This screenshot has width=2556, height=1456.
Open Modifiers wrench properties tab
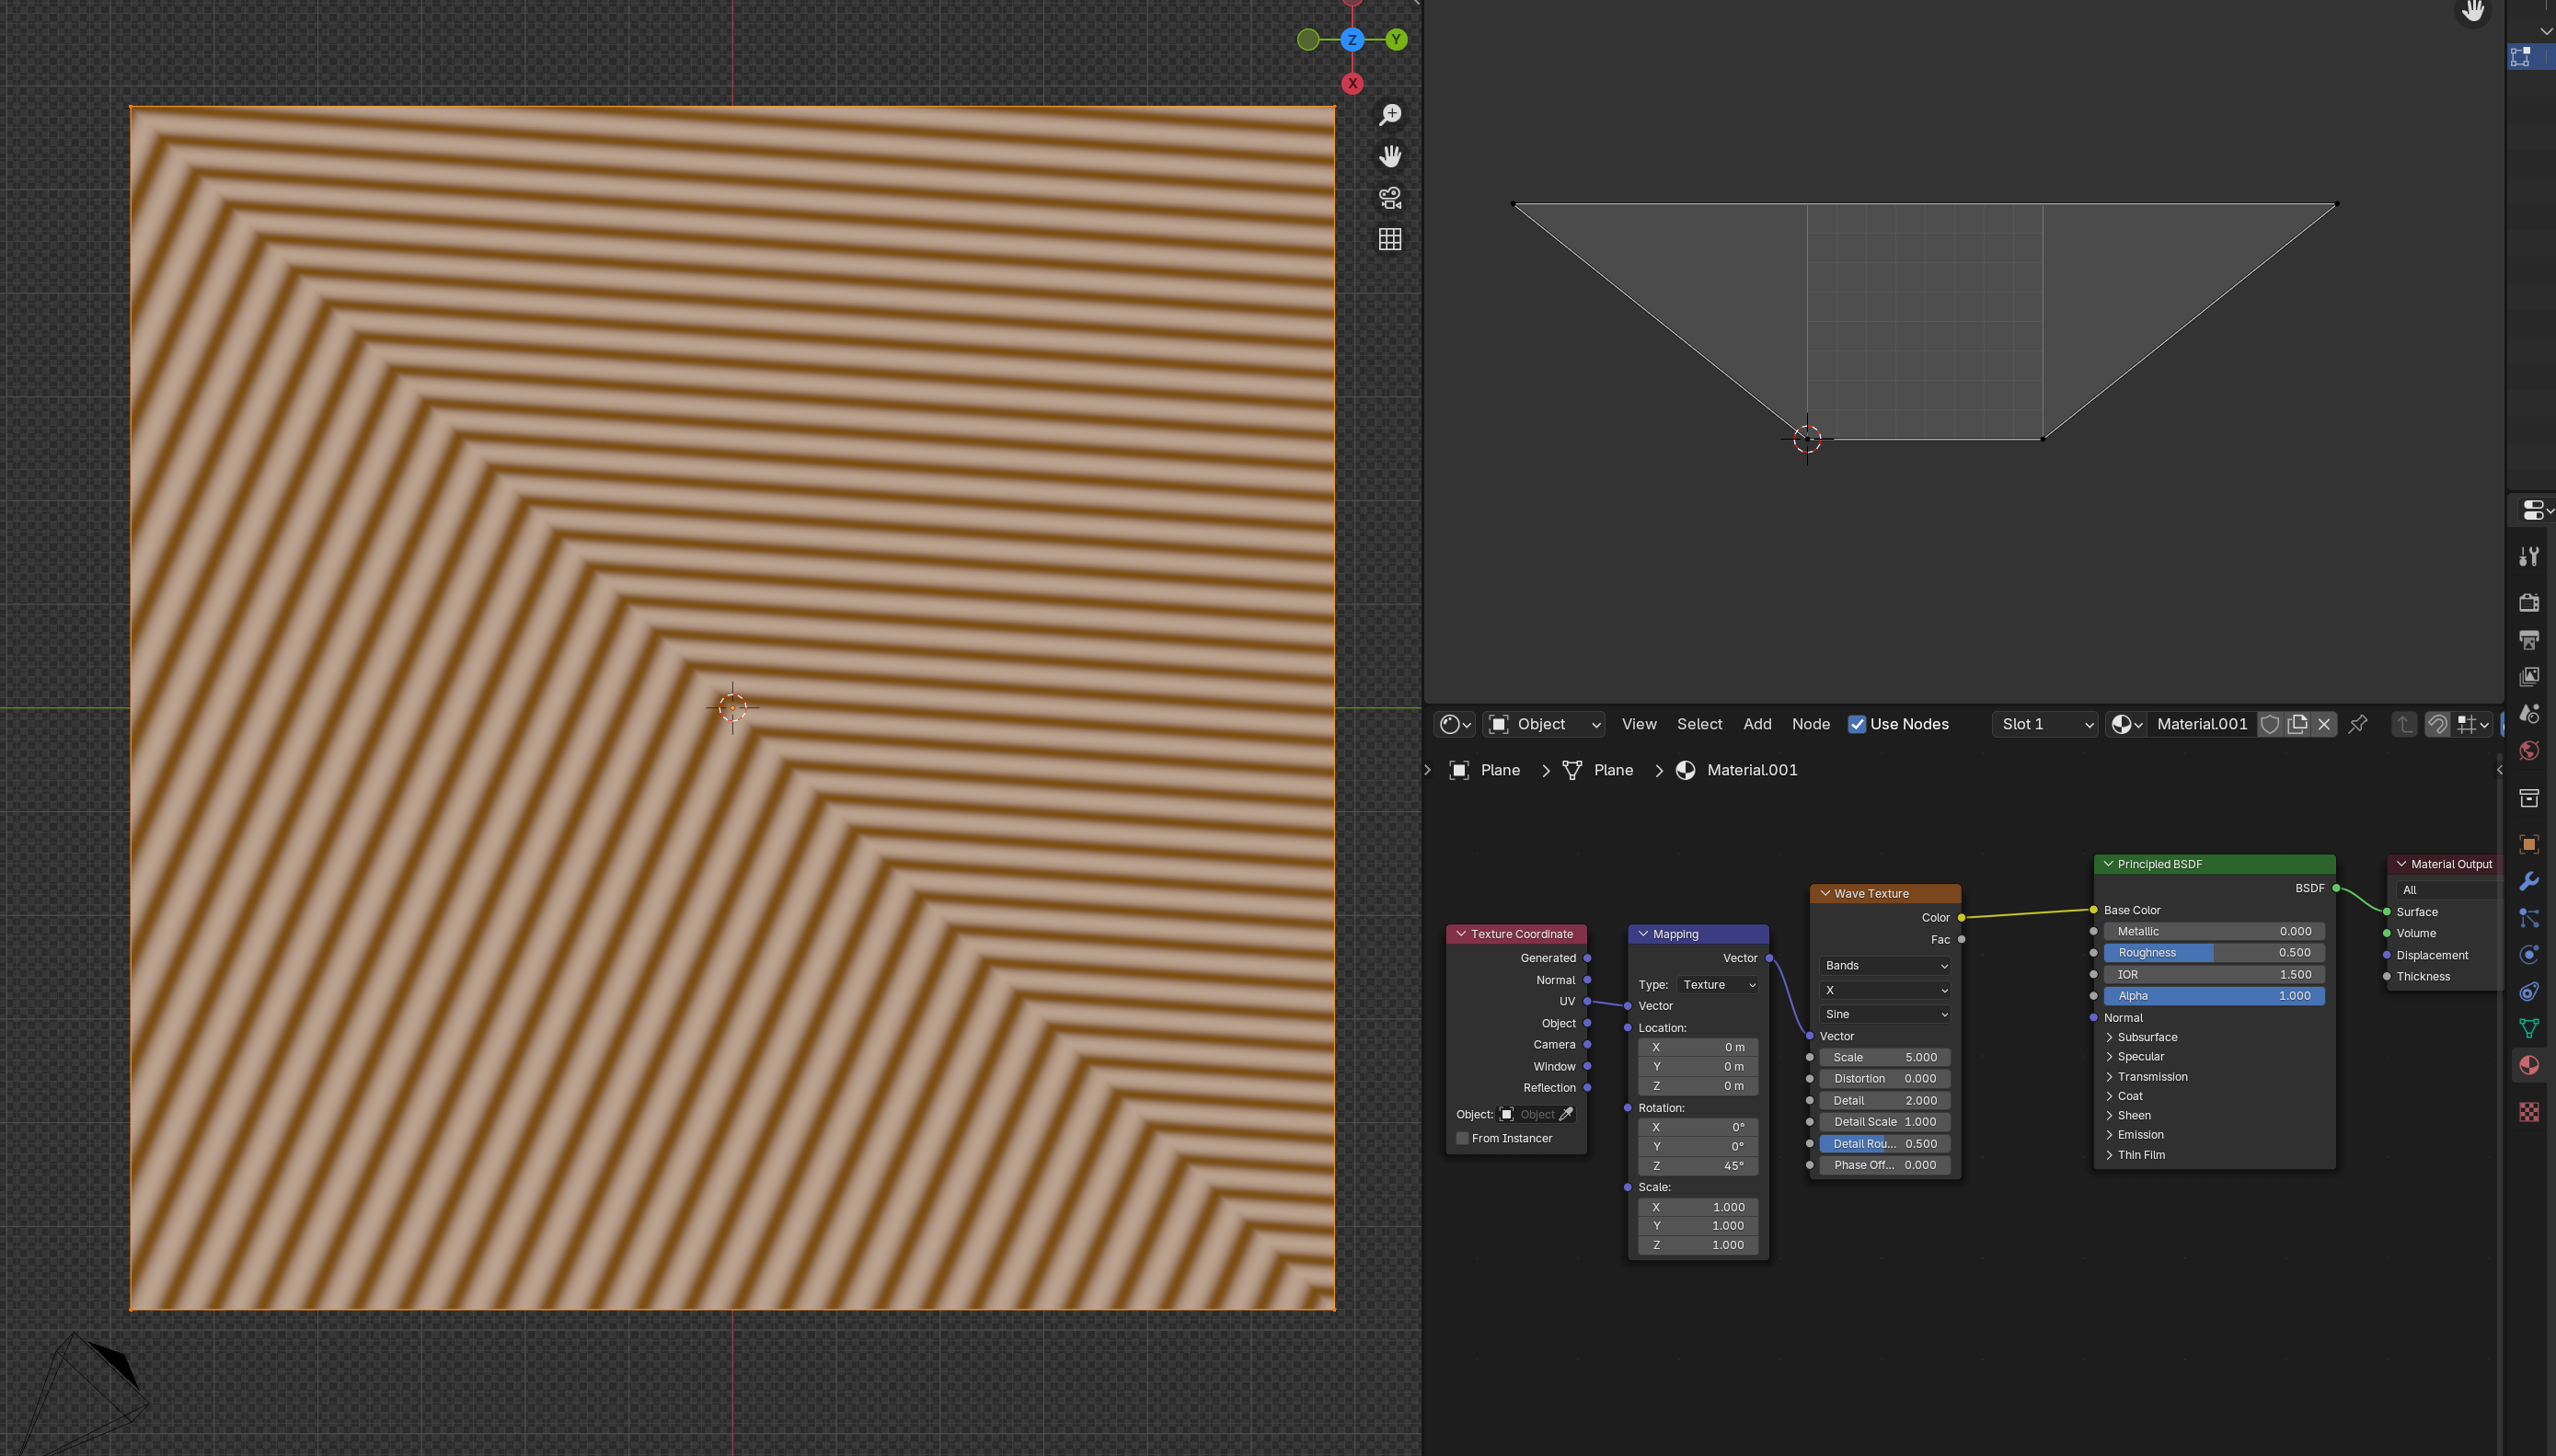2529,881
